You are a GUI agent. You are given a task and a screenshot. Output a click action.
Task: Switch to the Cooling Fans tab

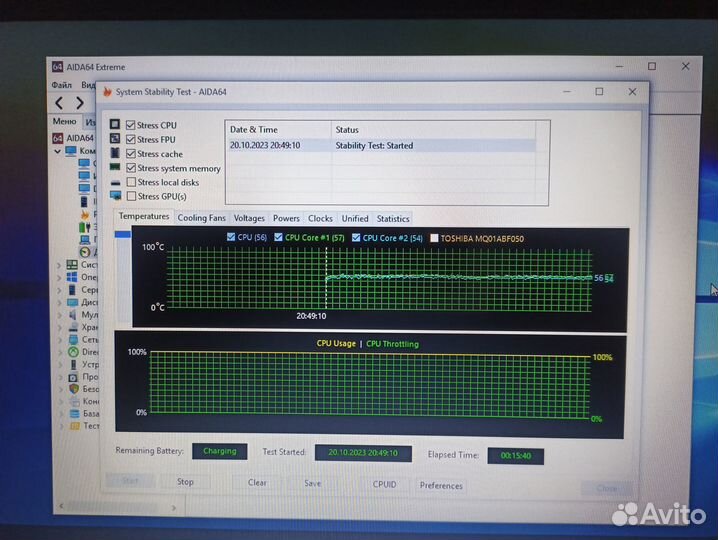[202, 218]
